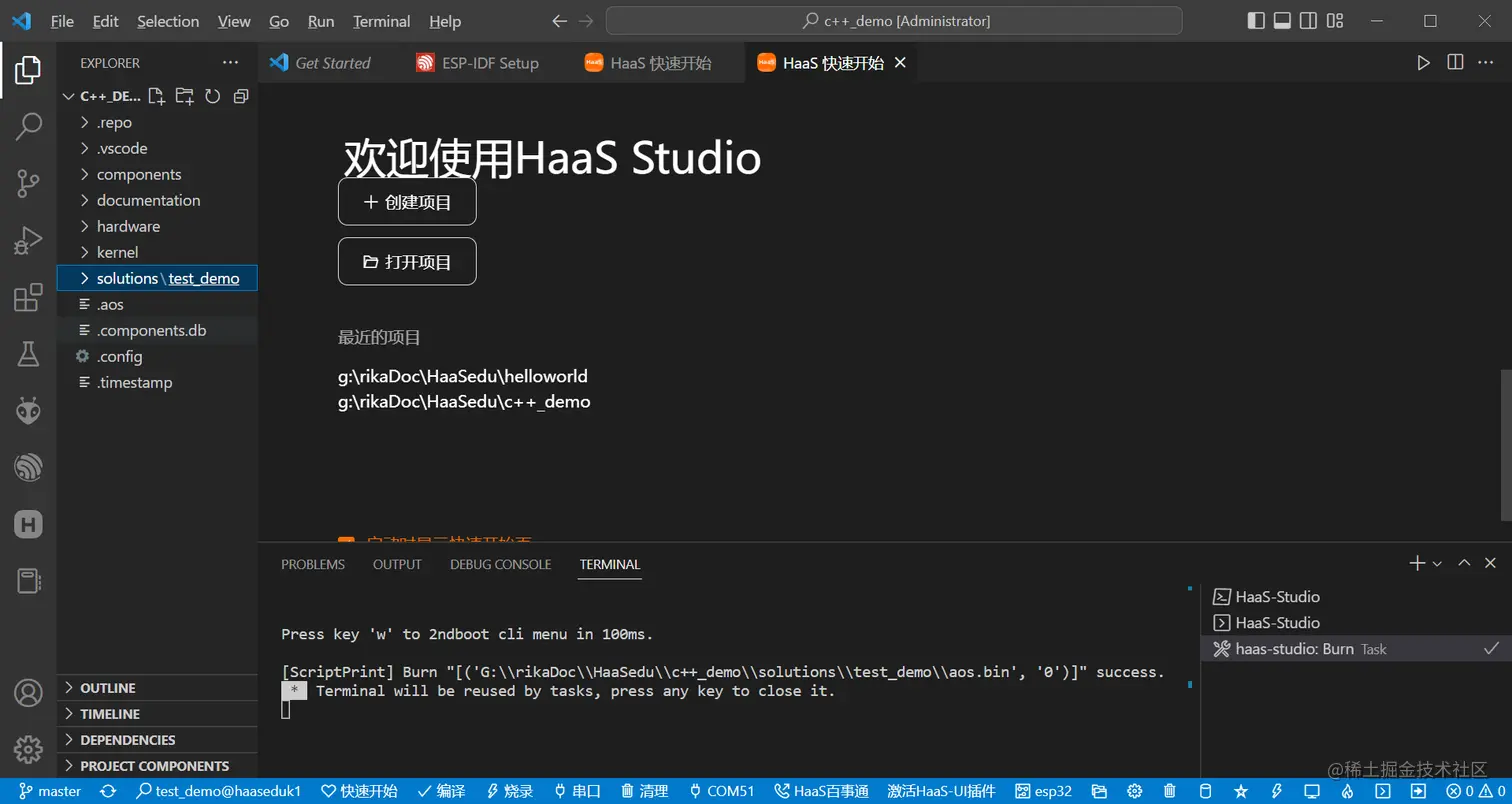Viewport: 1512px width, 804px height.
Task: Open 快速开始 from status bar
Action: click(359, 791)
